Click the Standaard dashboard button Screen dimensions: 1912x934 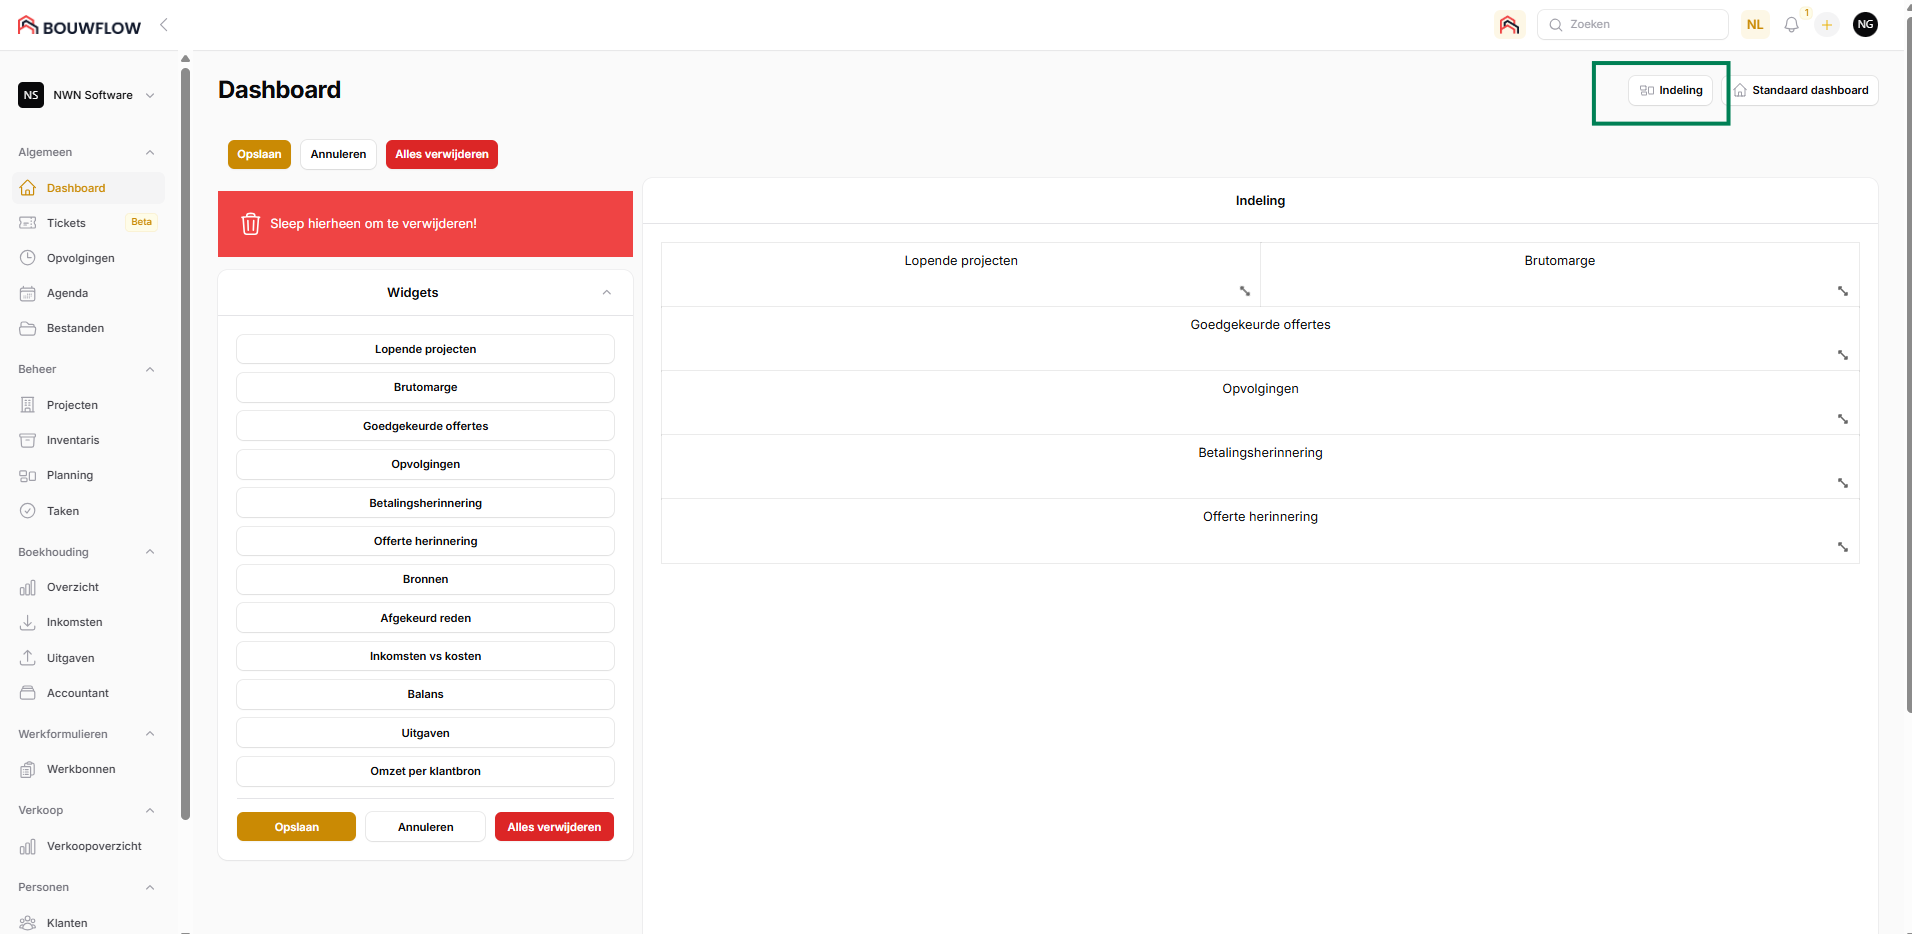click(x=1800, y=90)
